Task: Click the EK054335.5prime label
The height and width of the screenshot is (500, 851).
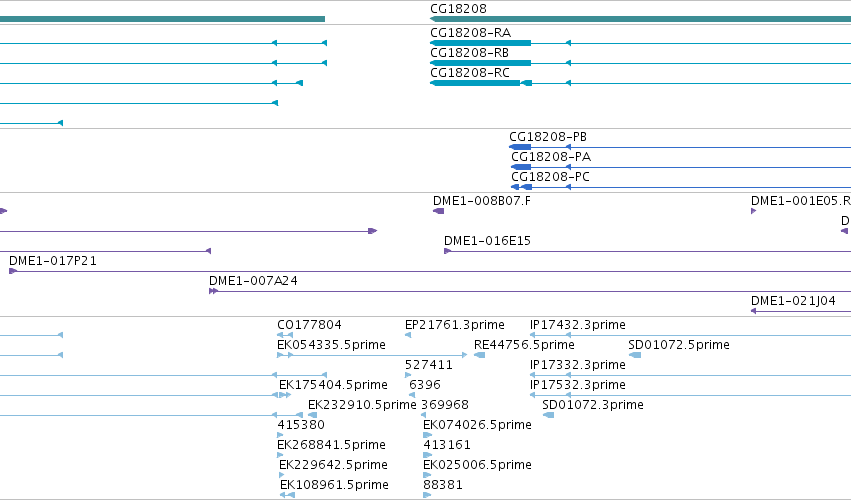Action: [332, 345]
